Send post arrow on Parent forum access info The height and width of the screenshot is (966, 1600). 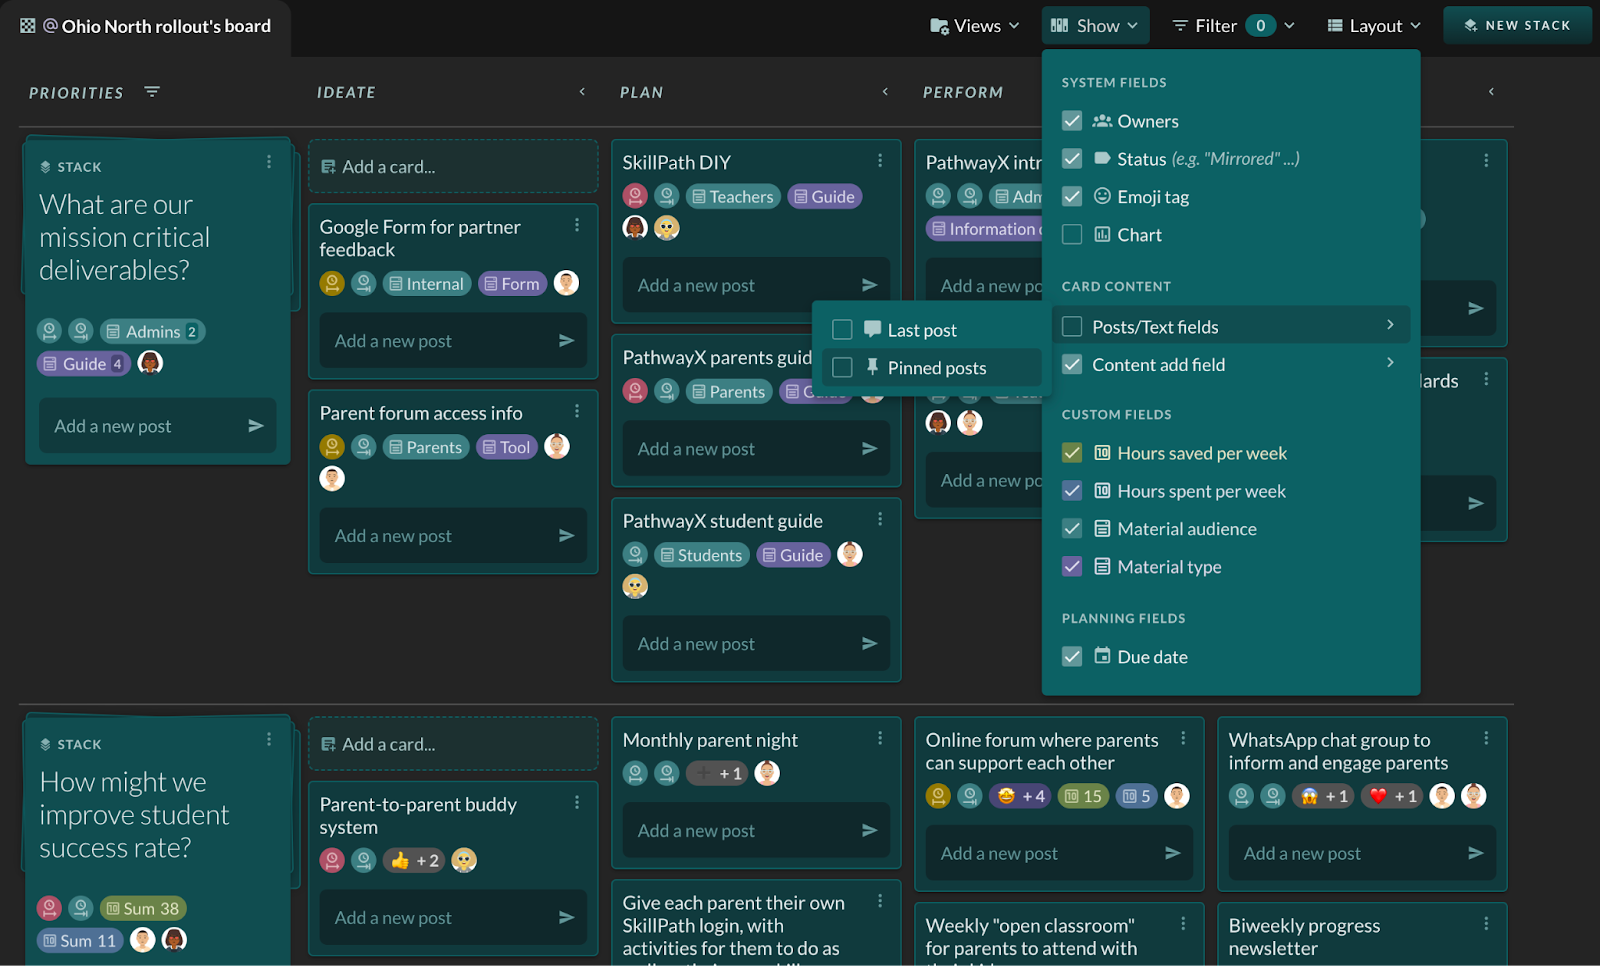566,536
